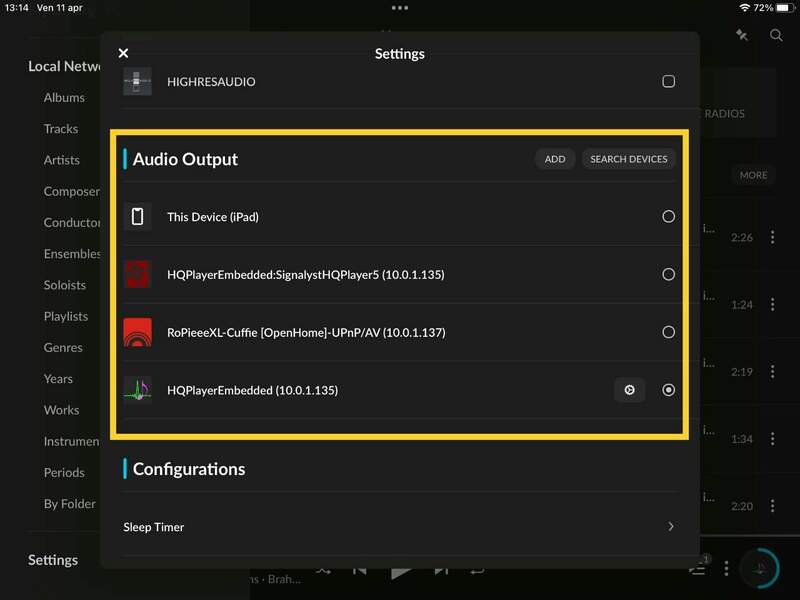The width and height of the screenshot is (800, 600).
Task: Click the RoPieeeXL-Cuffie [OpenHome]-UPnP/AV label
Action: tap(306, 333)
